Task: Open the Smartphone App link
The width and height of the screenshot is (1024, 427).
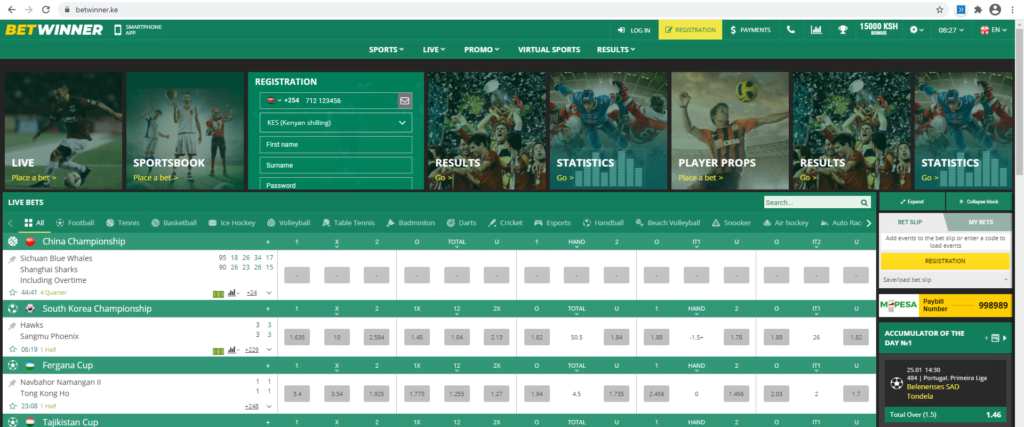Action: (x=138, y=29)
